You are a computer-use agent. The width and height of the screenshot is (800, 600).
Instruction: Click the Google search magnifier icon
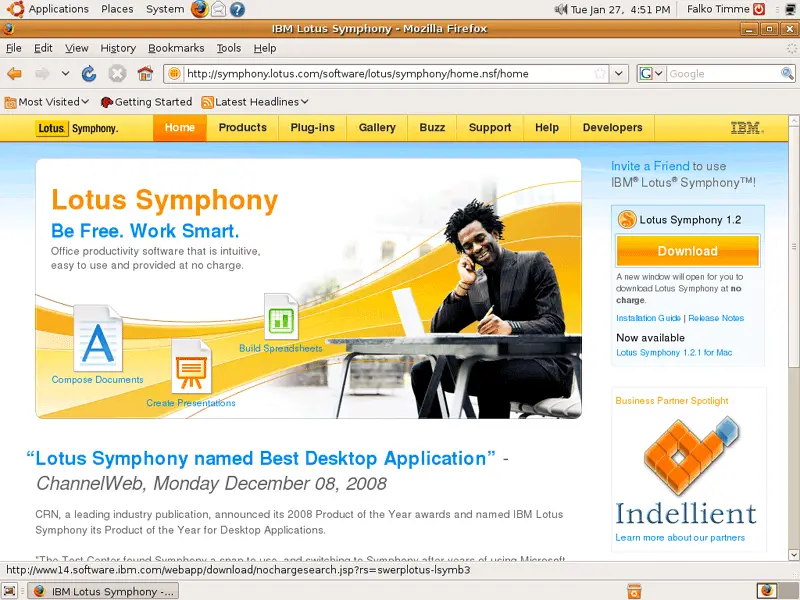787,73
